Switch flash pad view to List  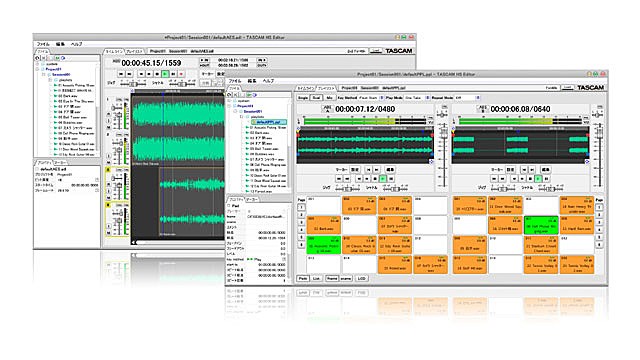coord(317,278)
